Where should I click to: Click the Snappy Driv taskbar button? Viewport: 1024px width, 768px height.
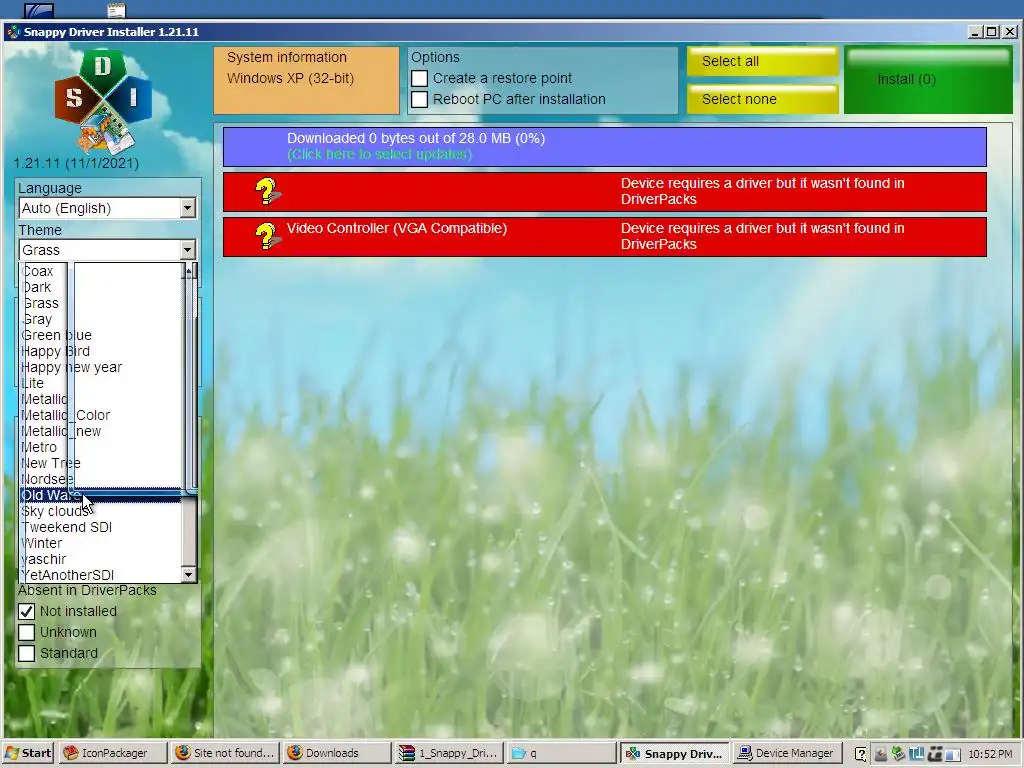tap(674, 753)
